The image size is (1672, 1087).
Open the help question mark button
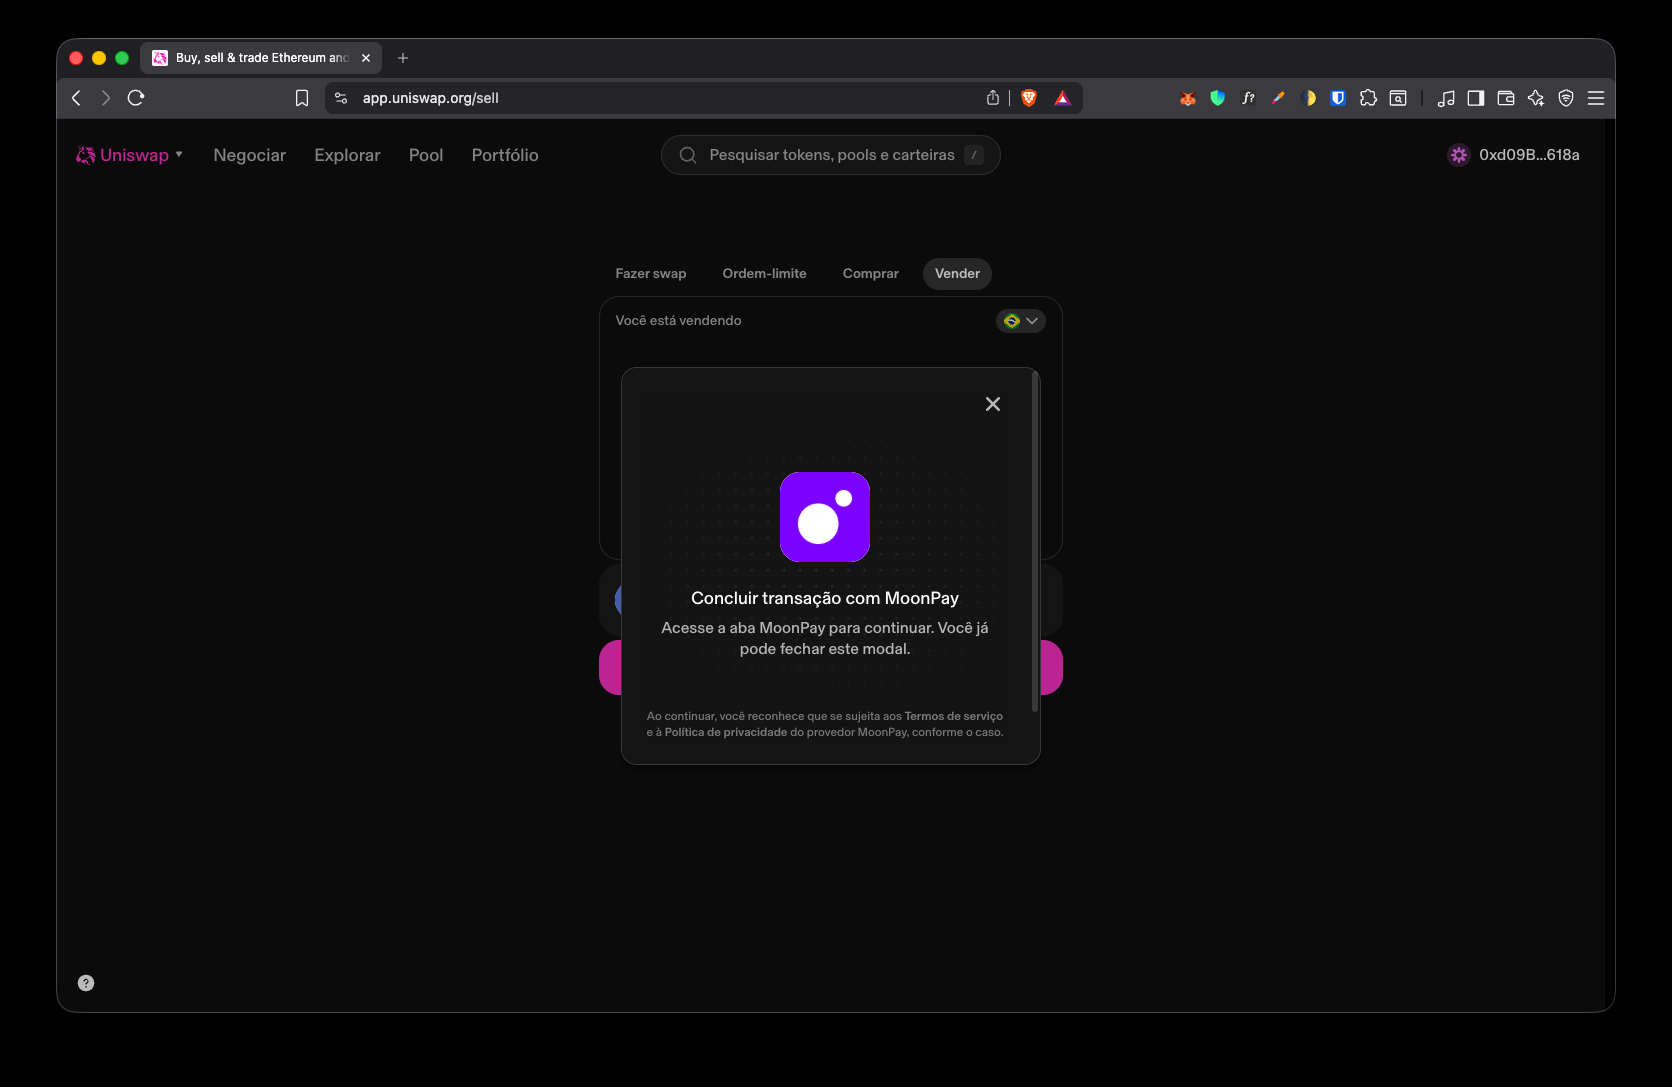(x=86, y=983)
